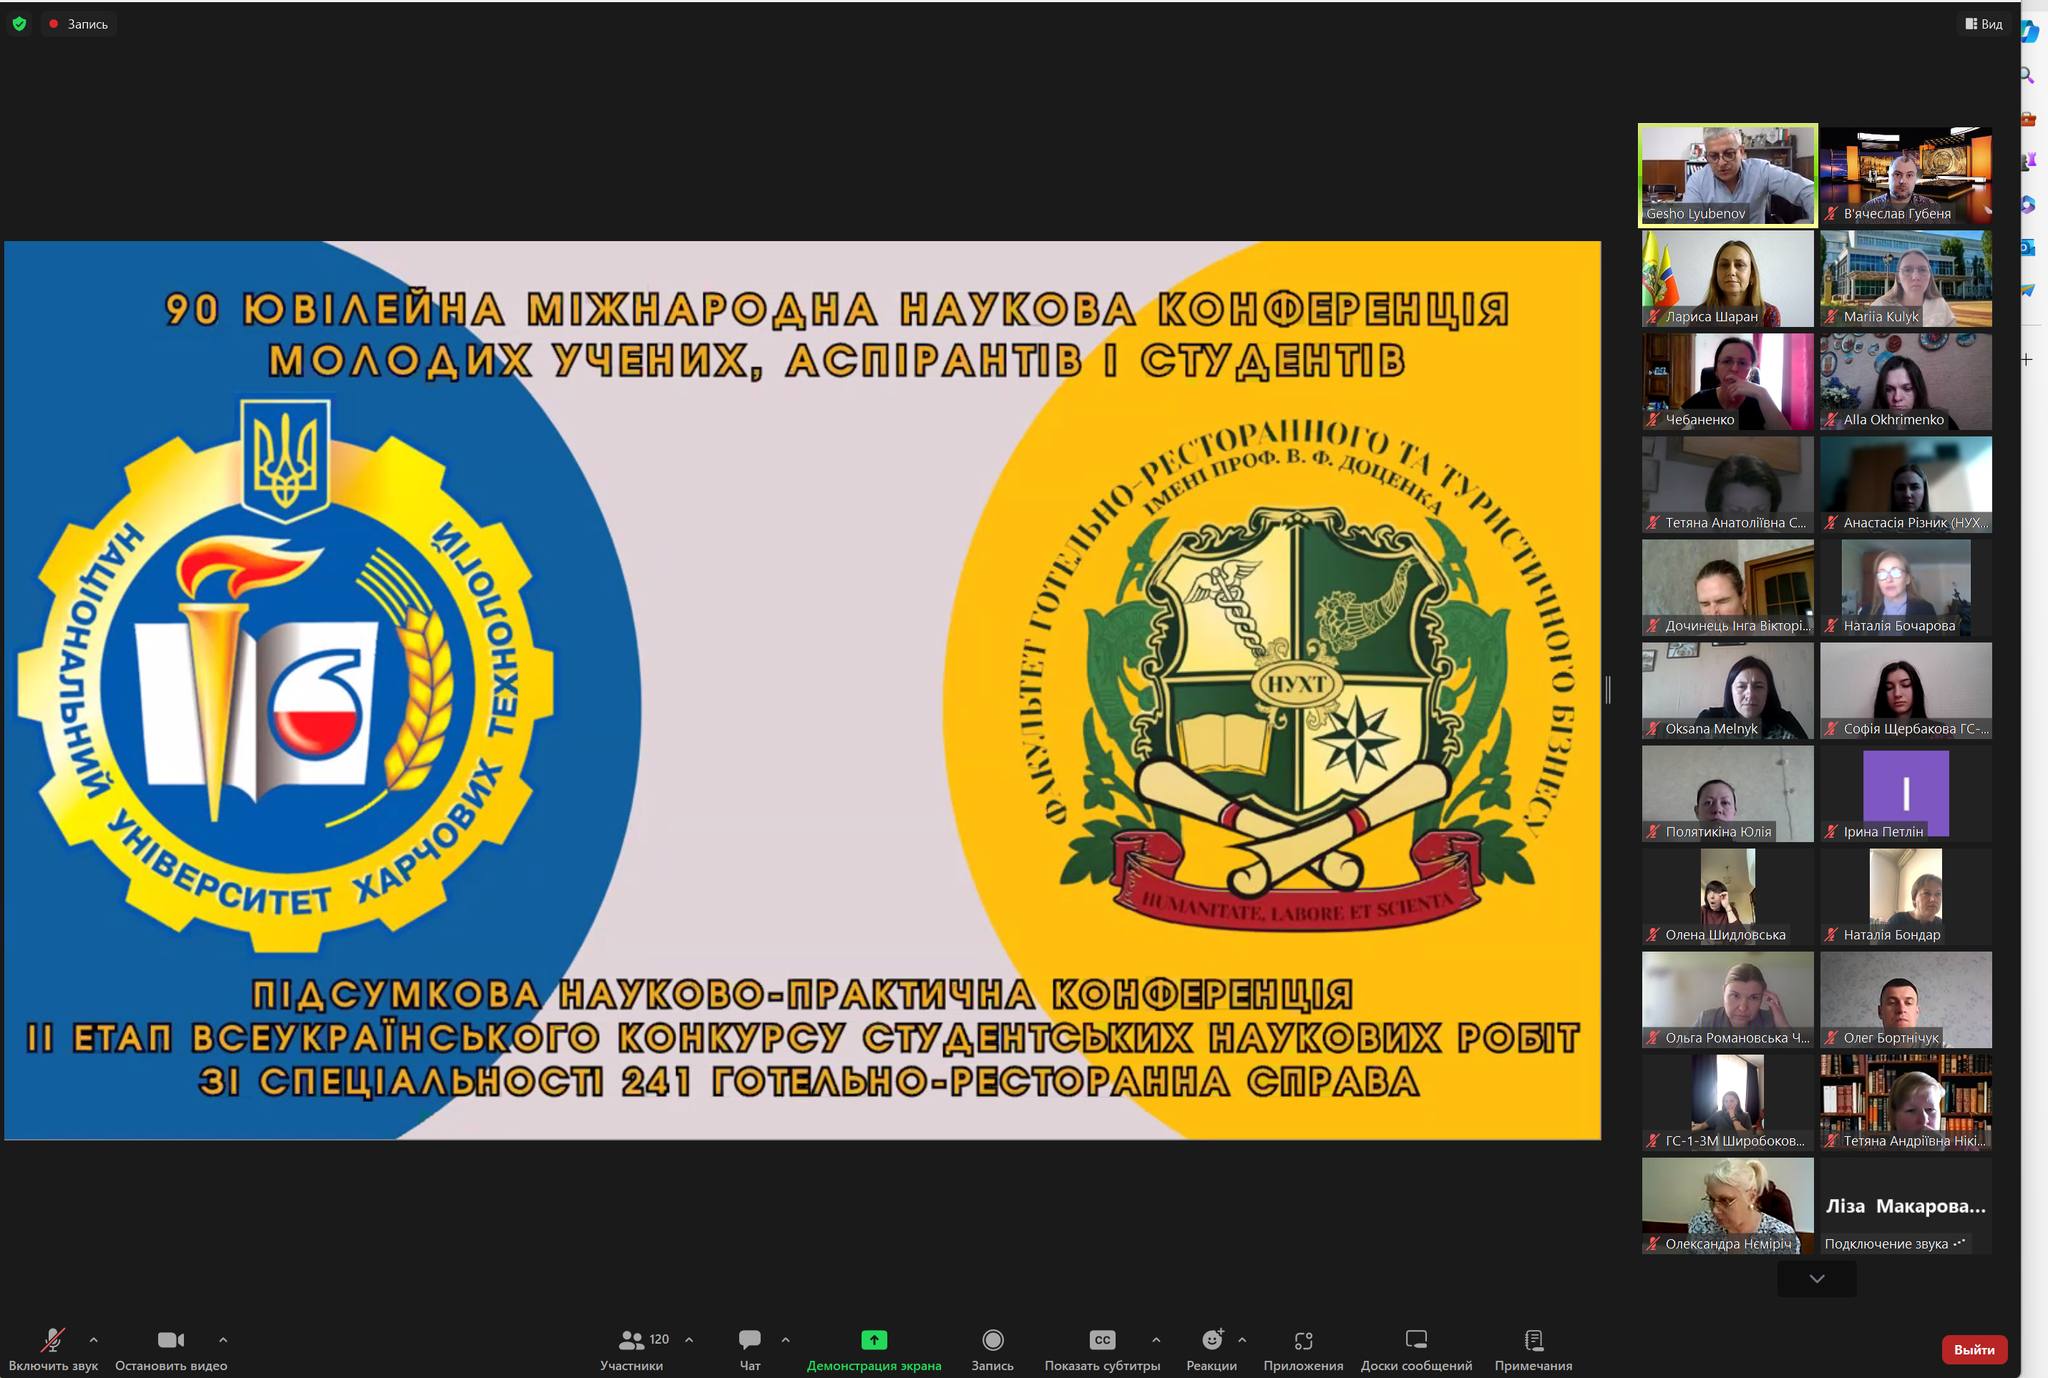This screenshot has width=2048, height=1378.
Task: Click the green Демонстрация экрана share icon
Action: click(x=874, y=1340)
